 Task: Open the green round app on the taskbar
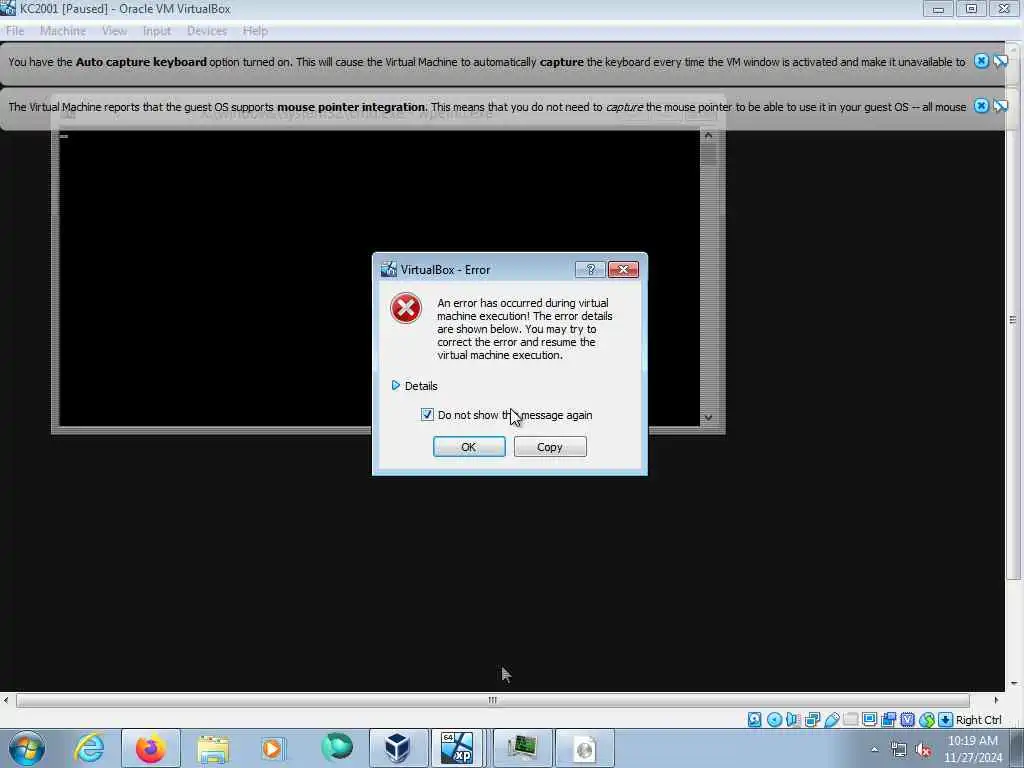coord(336,747)
